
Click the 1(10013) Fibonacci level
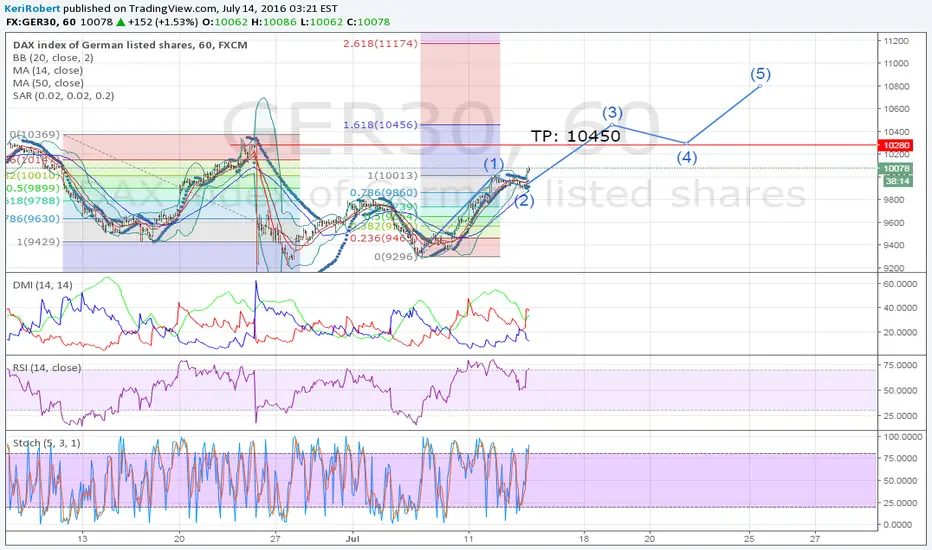pyautogui.click(x=392, y=175)
